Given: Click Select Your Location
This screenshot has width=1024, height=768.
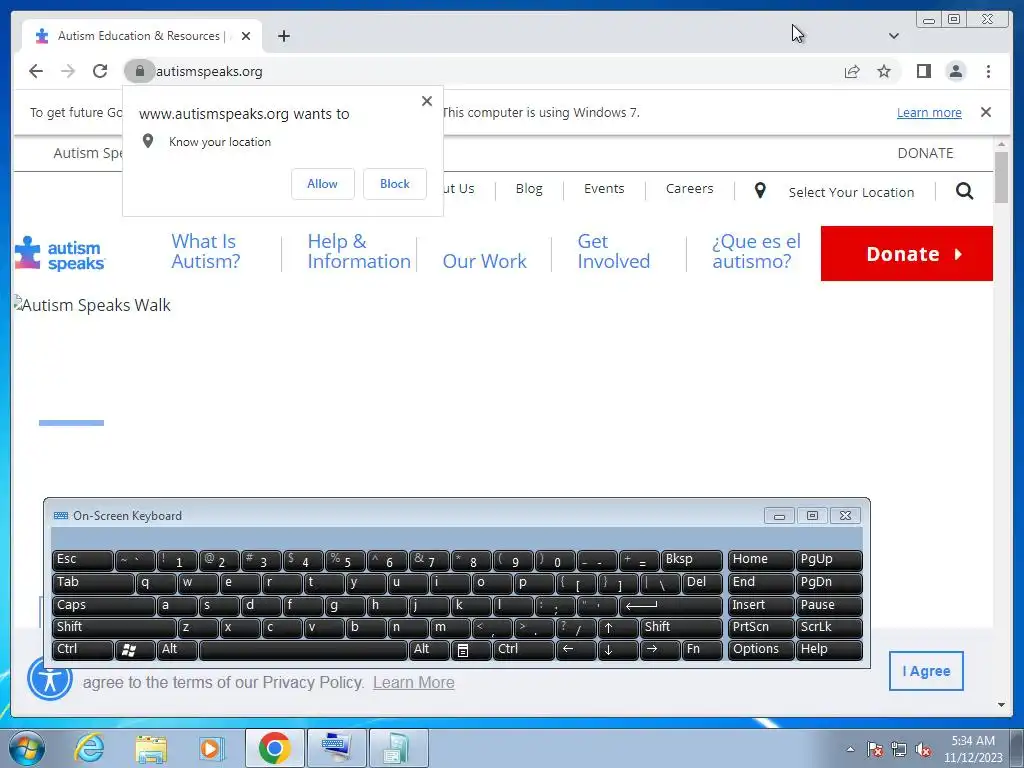Looking at the screenshot, I should pos(851,192).
